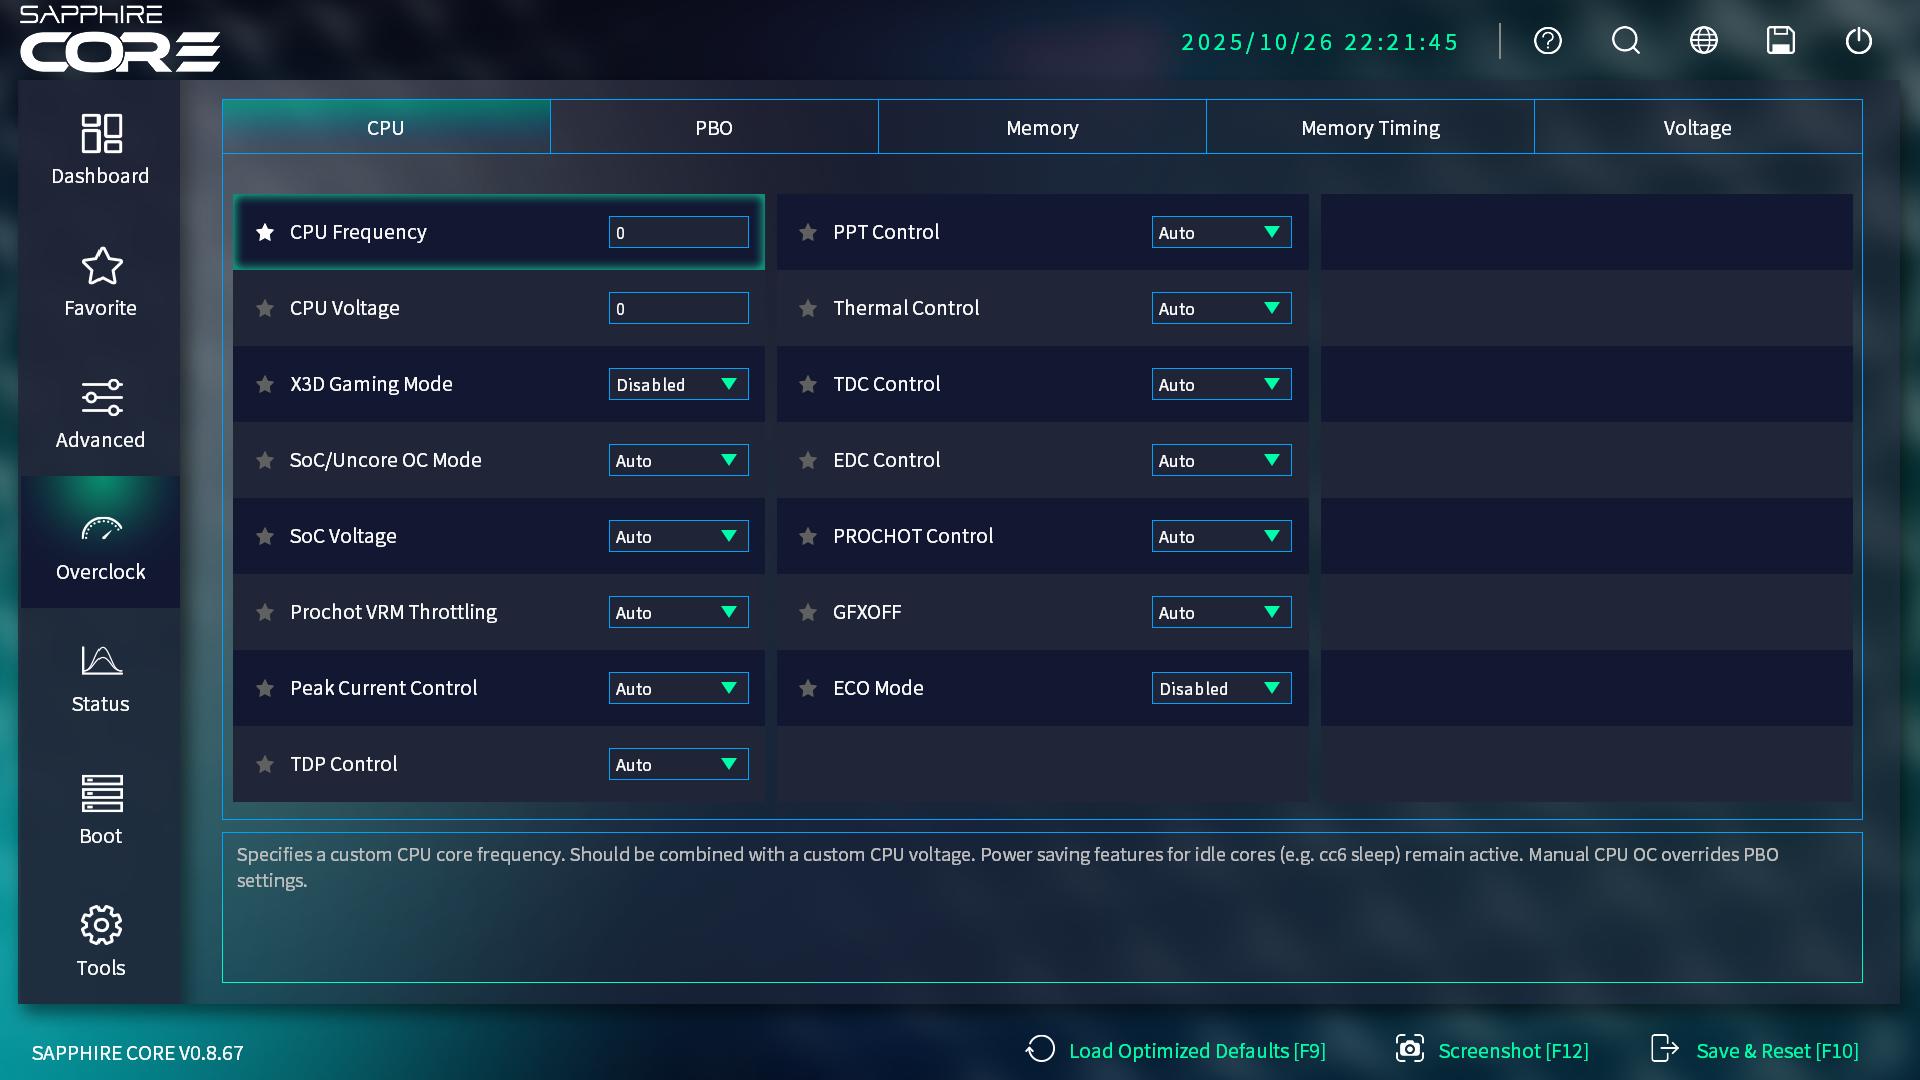This screenshot has width=1920, height=1080.
Task: Click the search magnifier icon
Action: pos(1625,41)
